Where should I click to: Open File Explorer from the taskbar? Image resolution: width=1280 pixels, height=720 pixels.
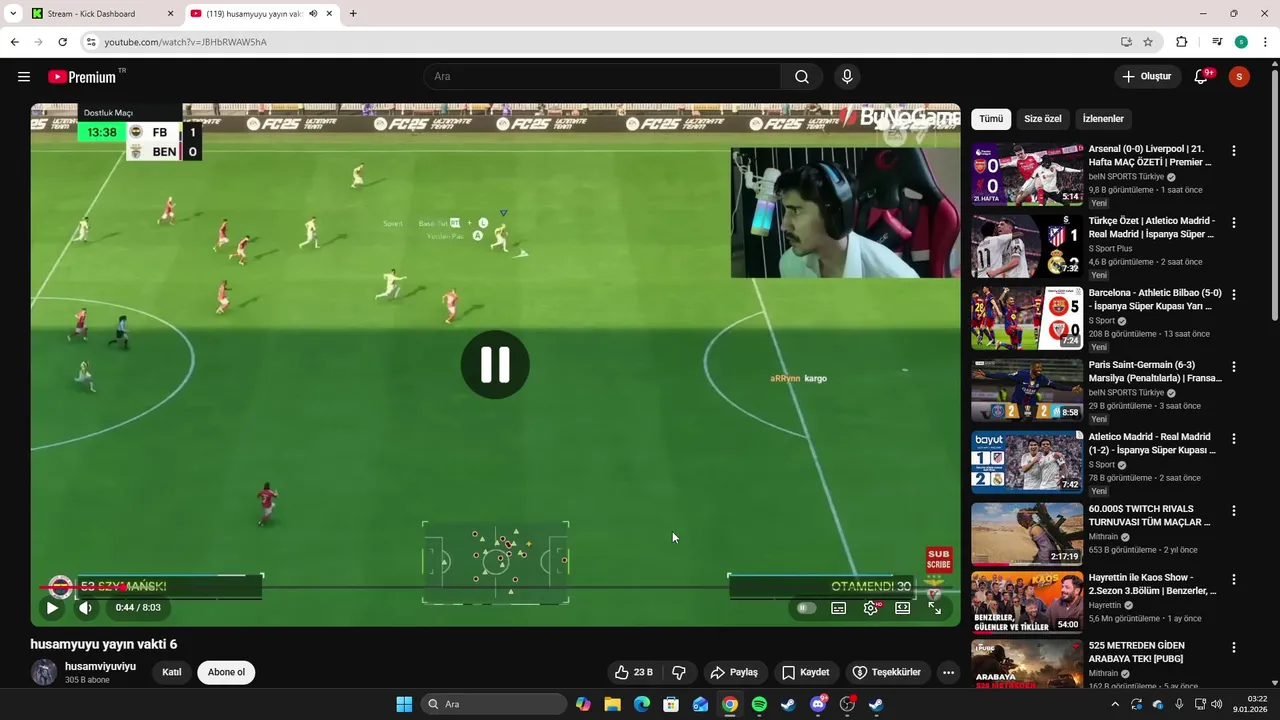(613, 704)
